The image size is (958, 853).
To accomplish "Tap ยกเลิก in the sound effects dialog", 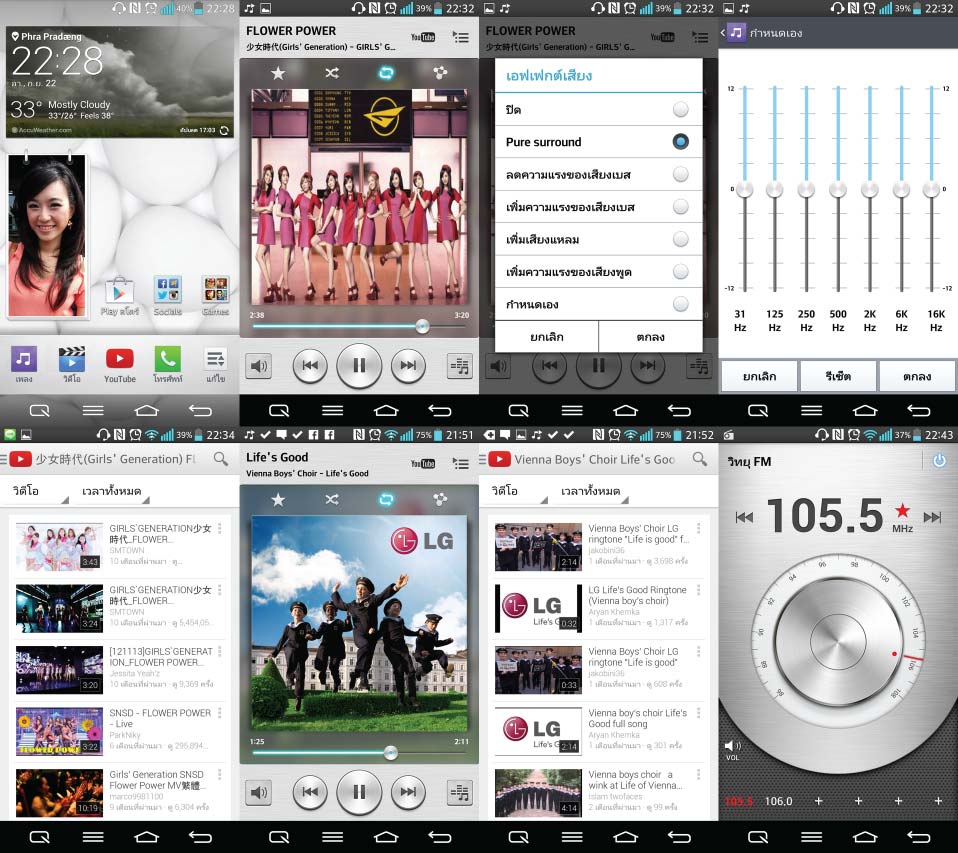I will coord(547,337).
